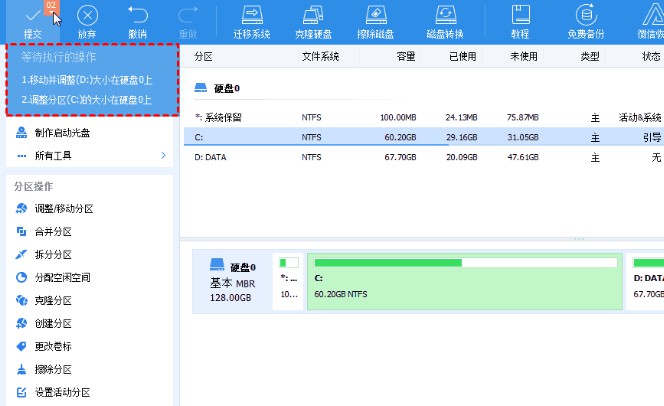Expand the 所有工具 all tools arrow
This screenshot has width=664, height=406.
coord(163,156)
